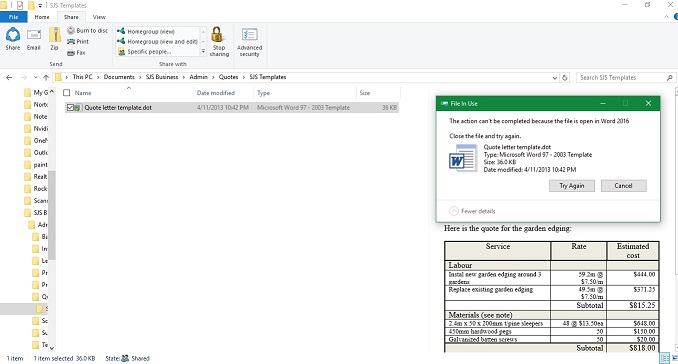Viewport: 678px width, 364px height.
Task: Select the Rock folder in the tree
Action: 36,188
